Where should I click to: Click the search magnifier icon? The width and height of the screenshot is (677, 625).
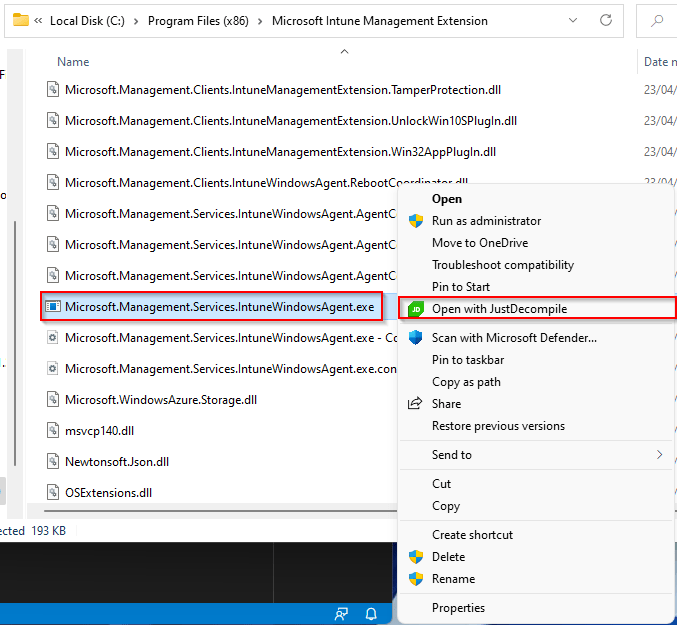click(x=658, y=20)
